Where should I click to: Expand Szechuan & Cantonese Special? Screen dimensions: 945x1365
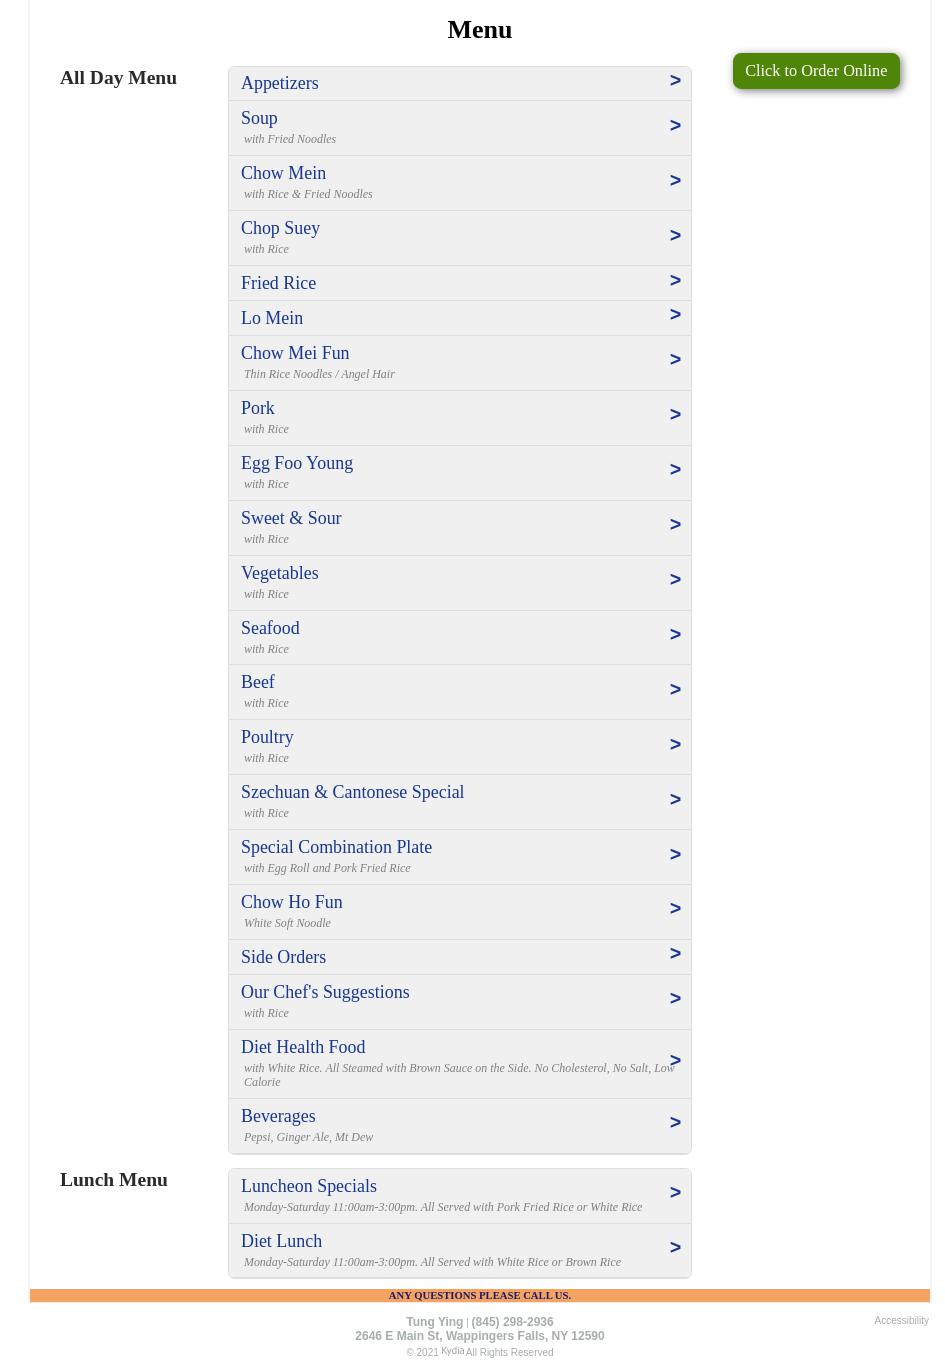coord(352,792)
